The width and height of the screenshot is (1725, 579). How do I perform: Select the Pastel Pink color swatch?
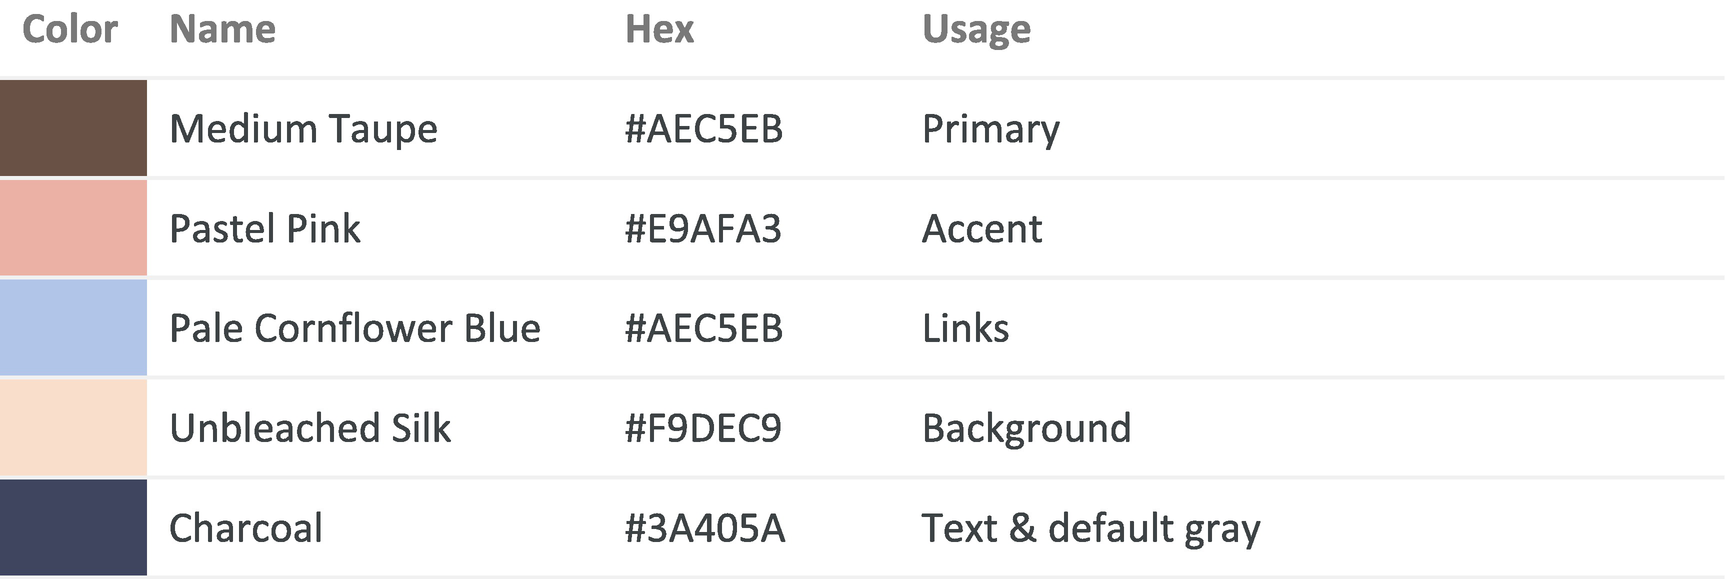click(x=73, y=228)
